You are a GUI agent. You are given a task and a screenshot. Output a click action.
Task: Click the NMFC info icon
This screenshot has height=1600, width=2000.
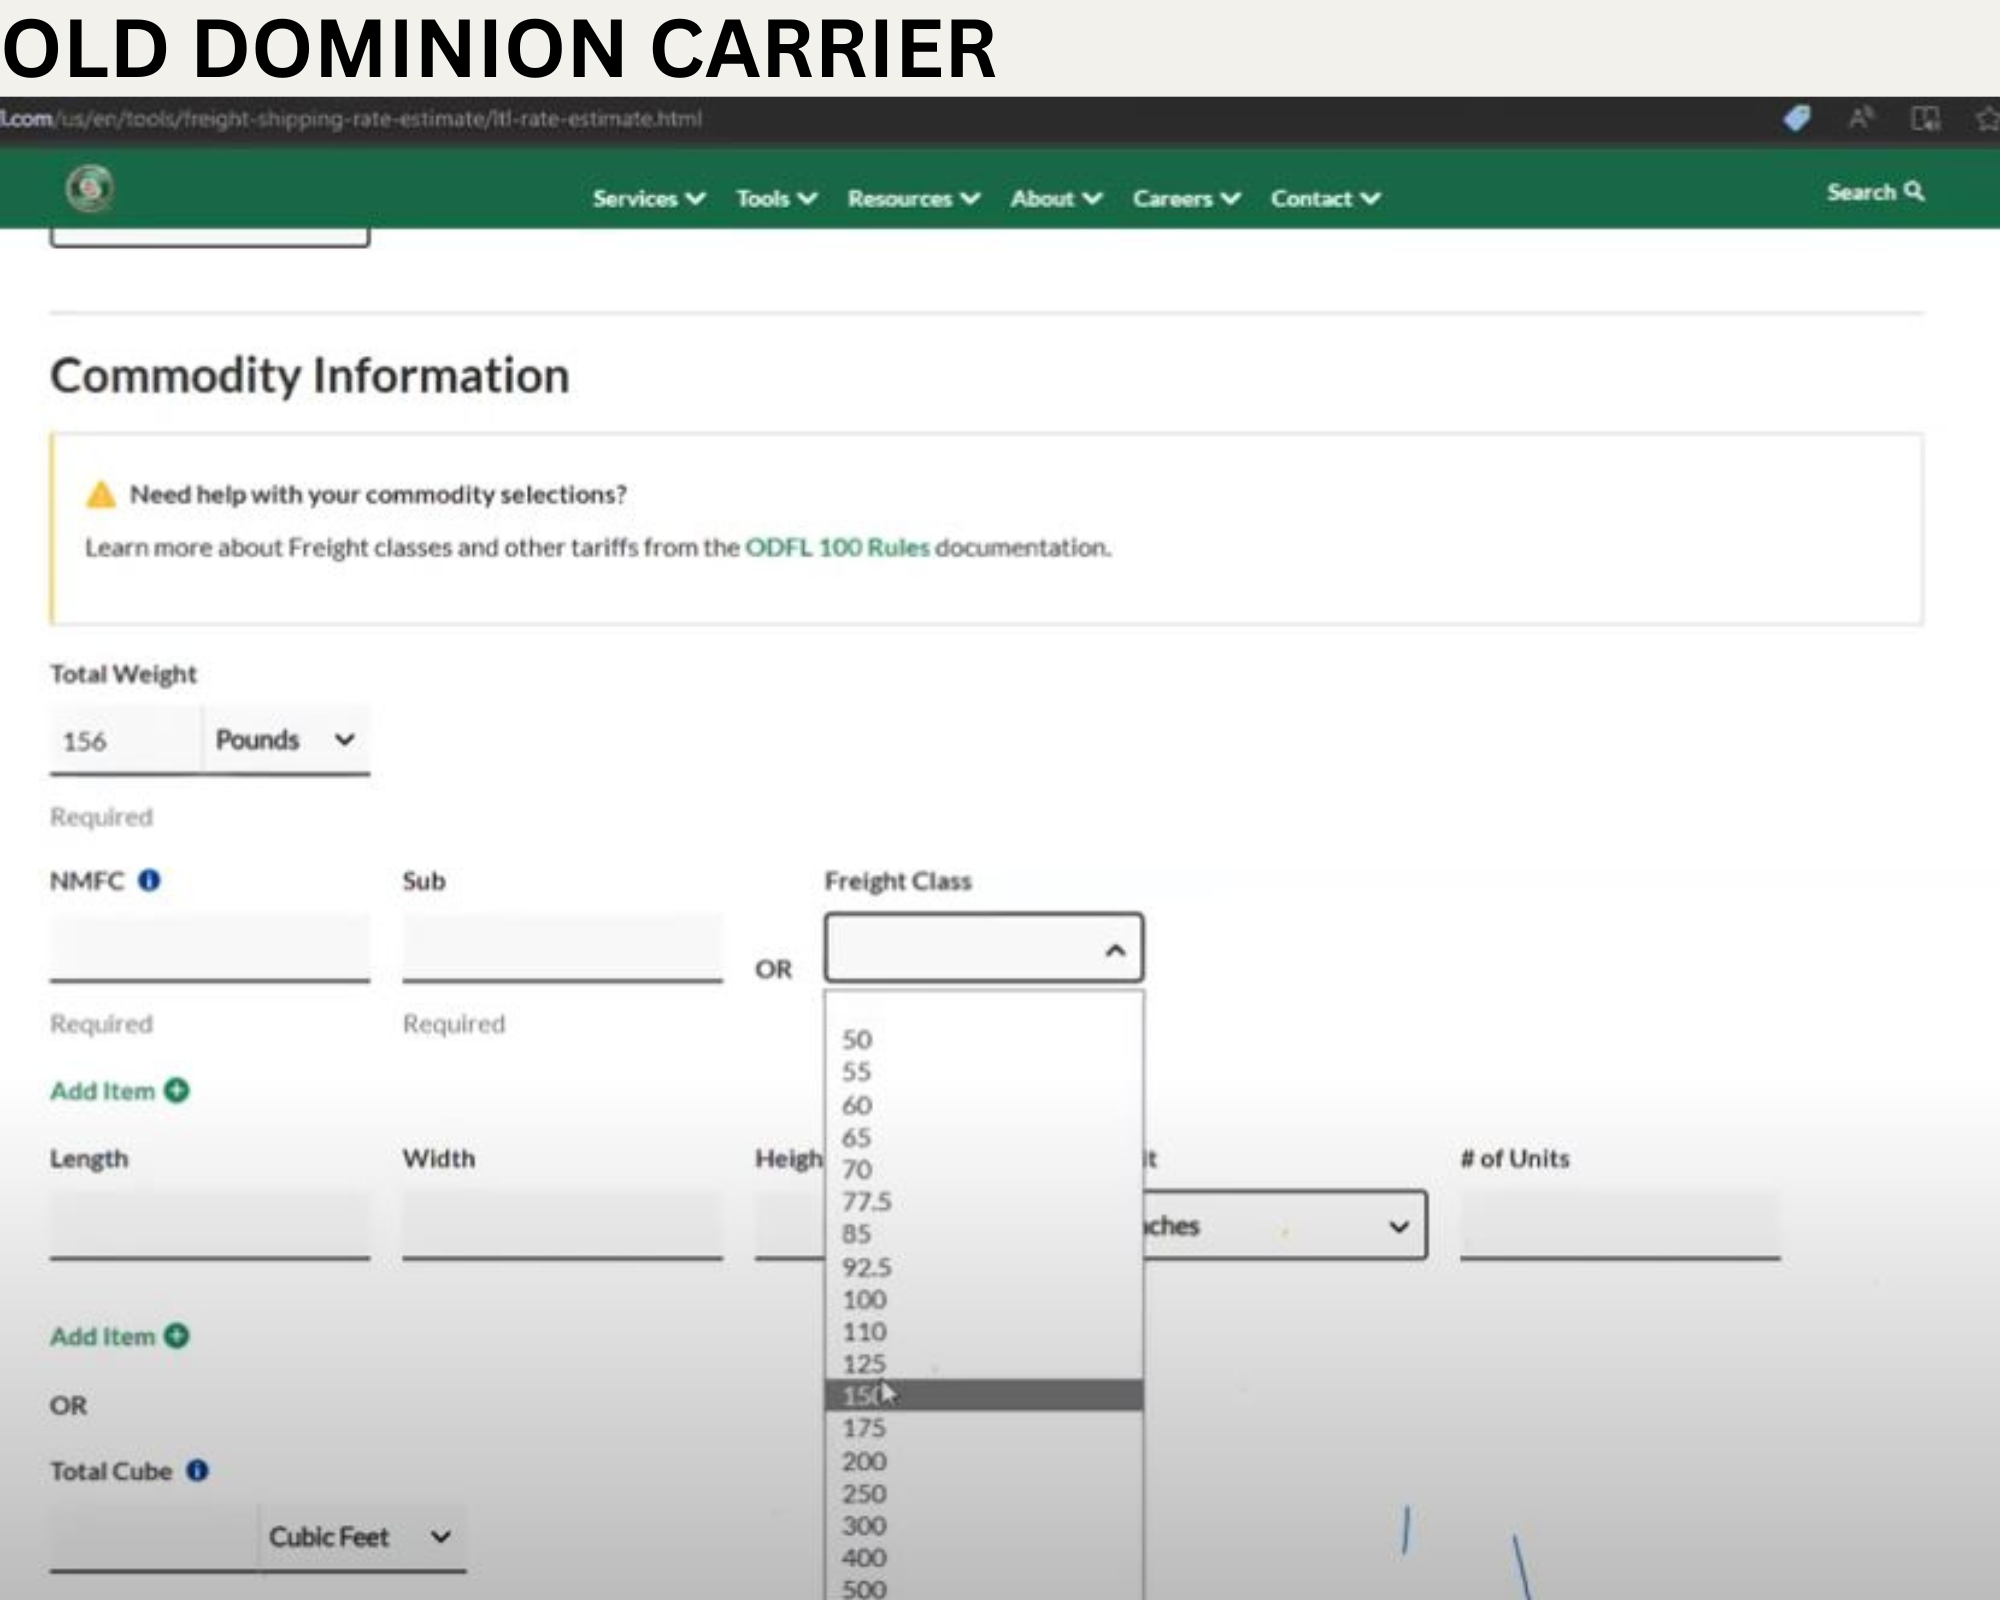[149, 880]
